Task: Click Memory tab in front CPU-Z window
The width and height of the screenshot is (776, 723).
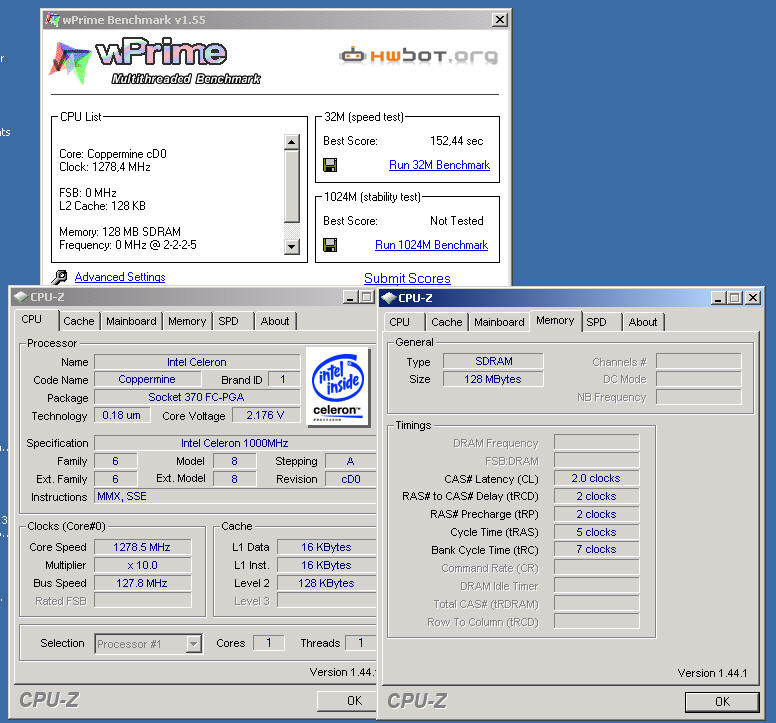Action: [555, 321]
